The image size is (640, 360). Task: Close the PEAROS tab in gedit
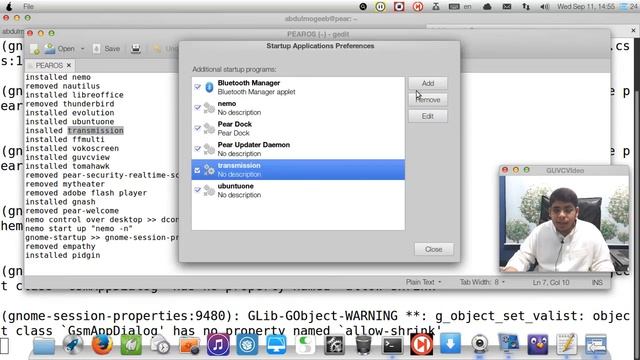click(x=69, y=65)
